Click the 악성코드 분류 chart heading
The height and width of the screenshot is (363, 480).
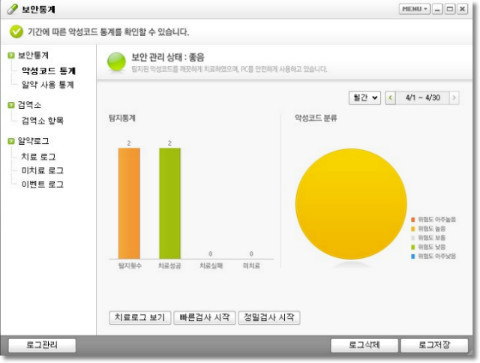click(x=316, y=118)
